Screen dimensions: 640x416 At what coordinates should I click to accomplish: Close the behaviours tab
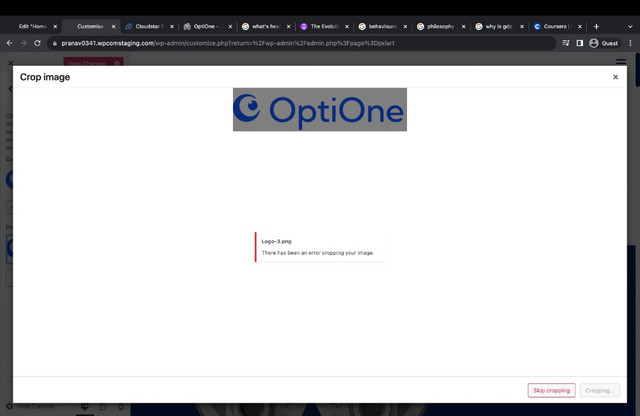point(405,27)
